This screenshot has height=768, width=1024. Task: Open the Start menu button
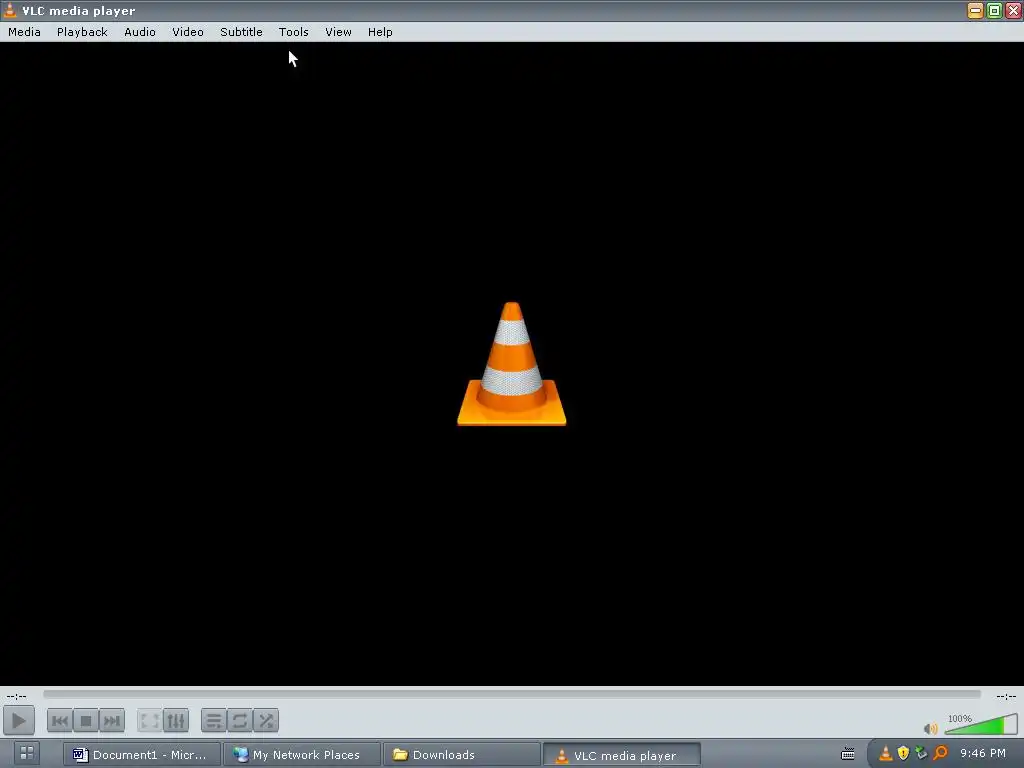click(27, 753)
